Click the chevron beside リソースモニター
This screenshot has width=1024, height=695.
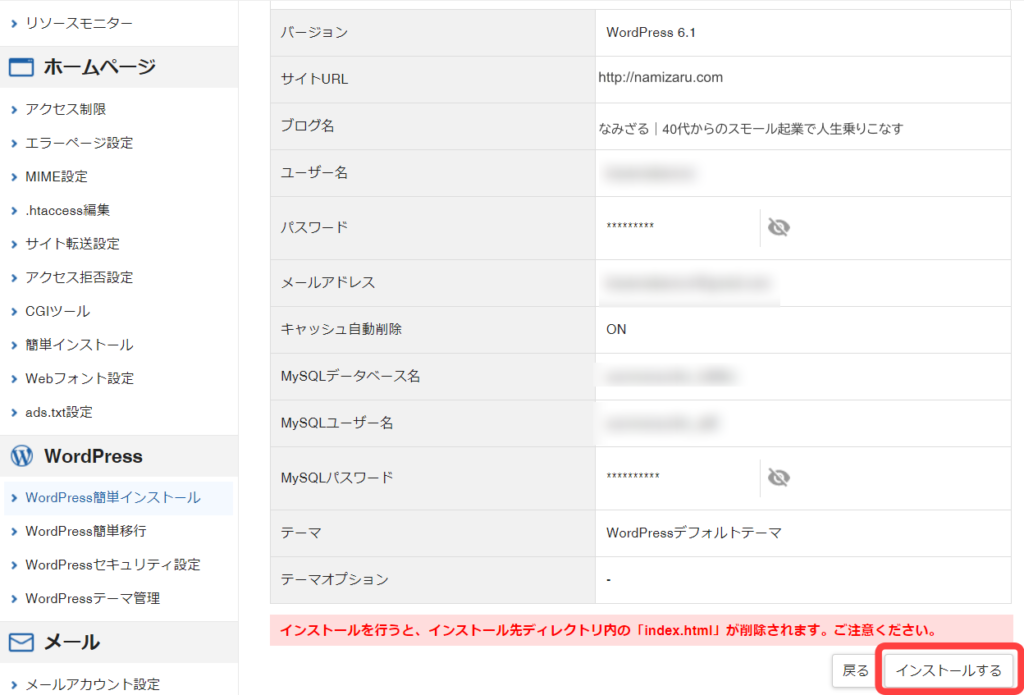click(x=14, y=24)
